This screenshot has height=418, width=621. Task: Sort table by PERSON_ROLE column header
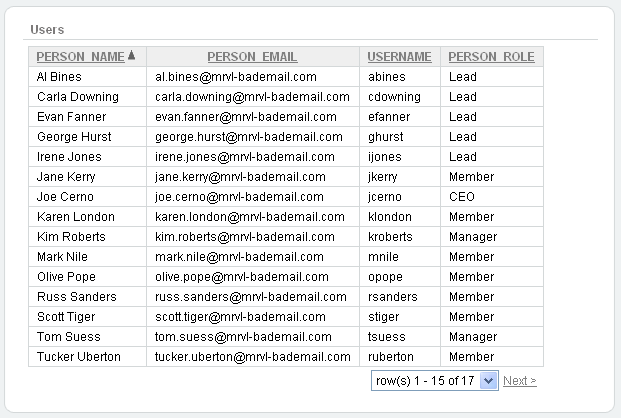[x=491, y=57]
